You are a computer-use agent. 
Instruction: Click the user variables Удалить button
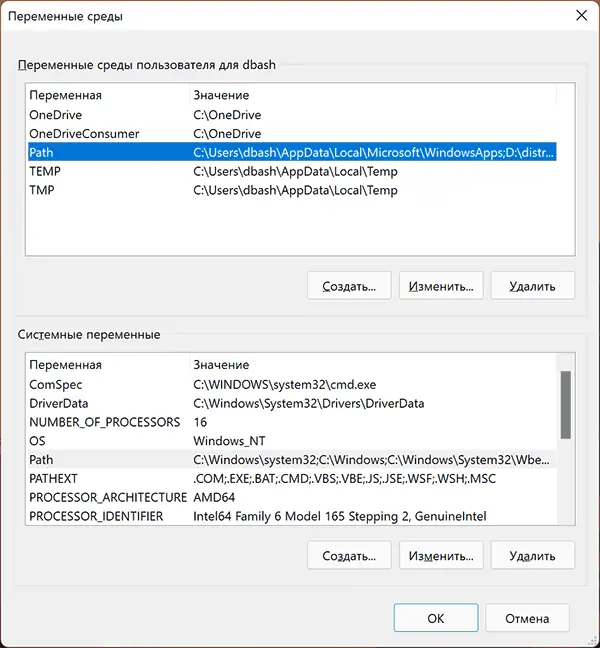[x=534, y=285]
